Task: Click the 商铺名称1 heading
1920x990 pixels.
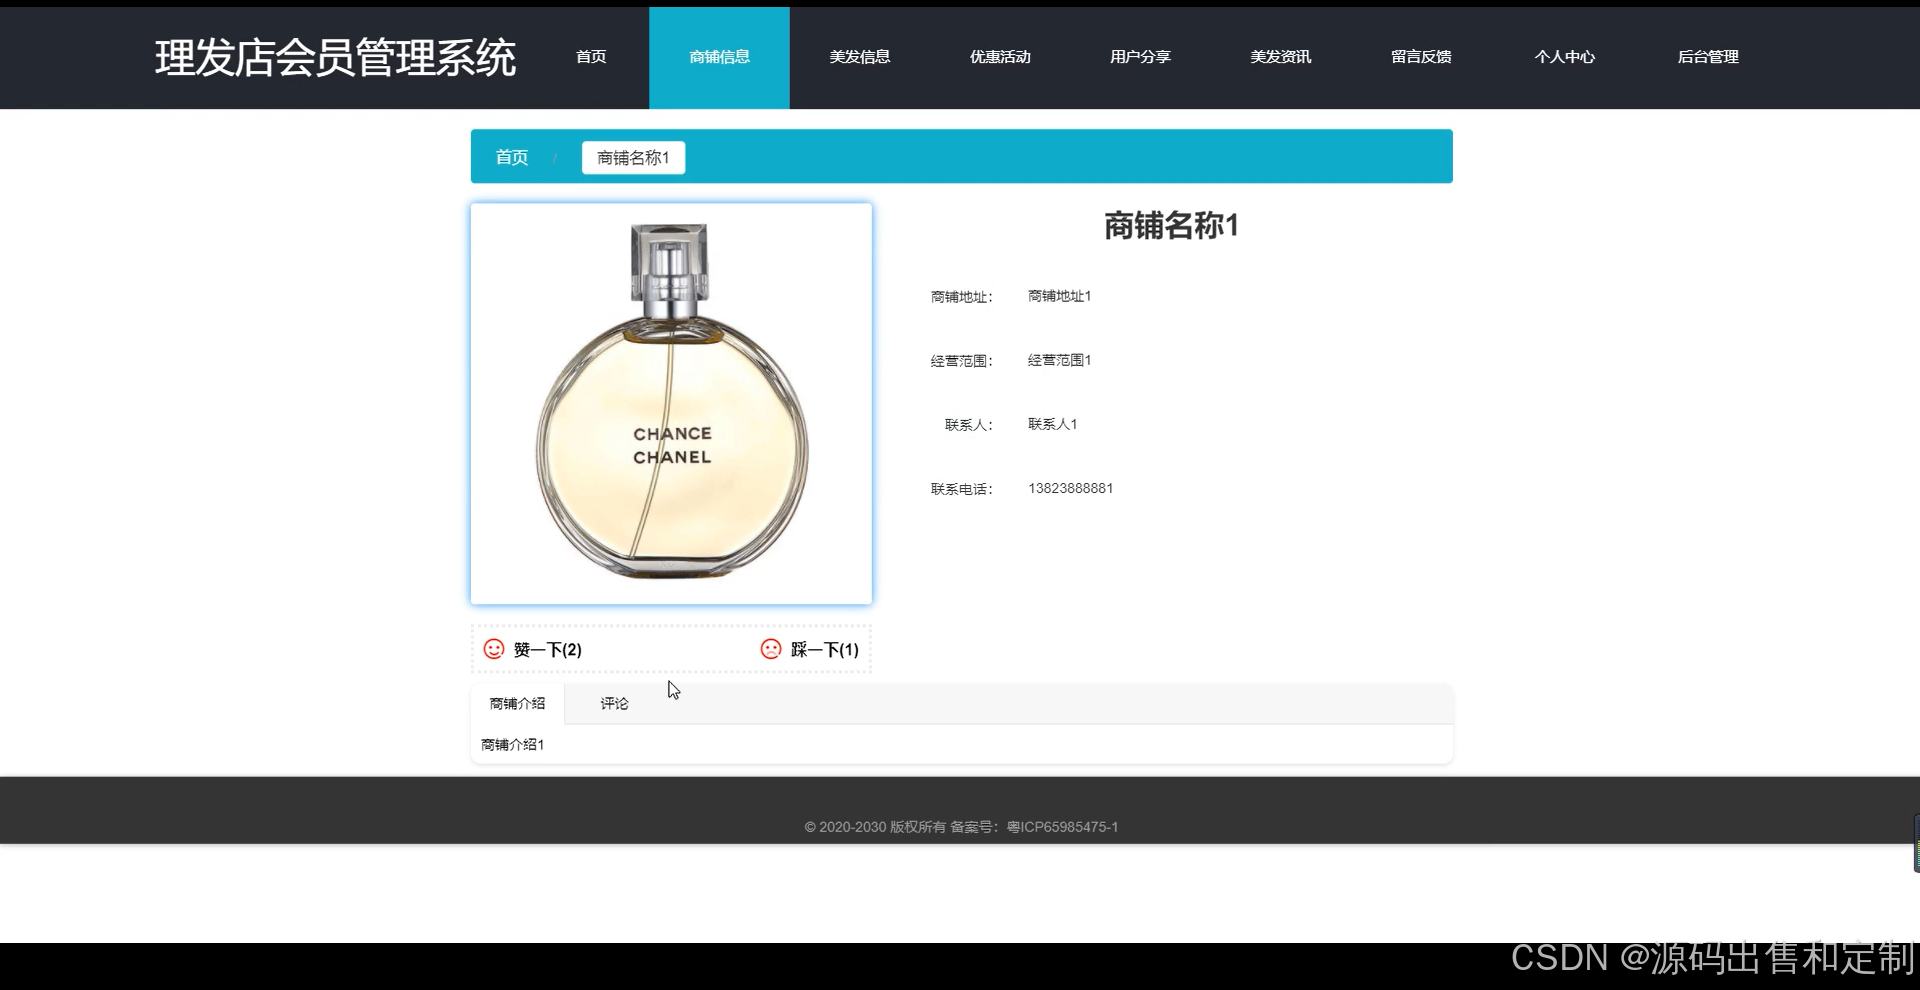Action: coord(1172,226)
